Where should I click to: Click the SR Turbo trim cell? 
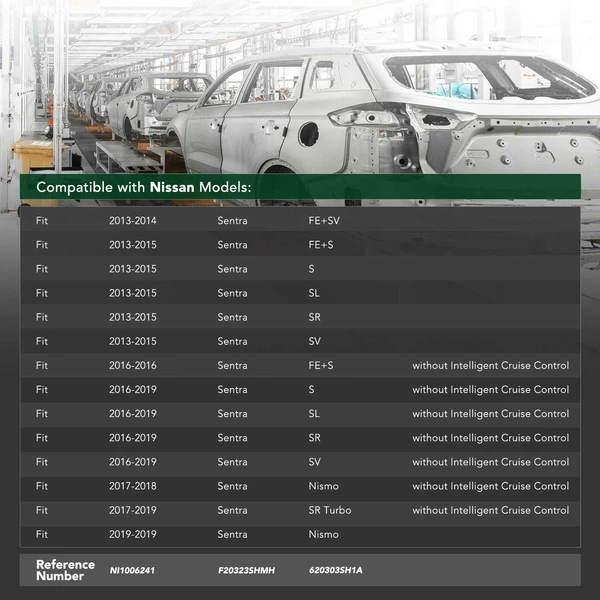[x=331, y=510]
